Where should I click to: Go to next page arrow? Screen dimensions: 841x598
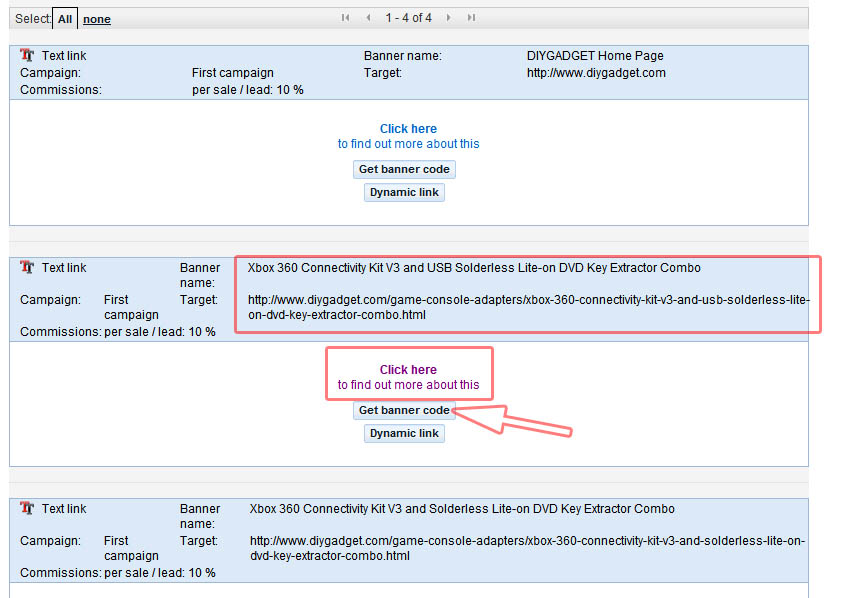coord(448,18)
